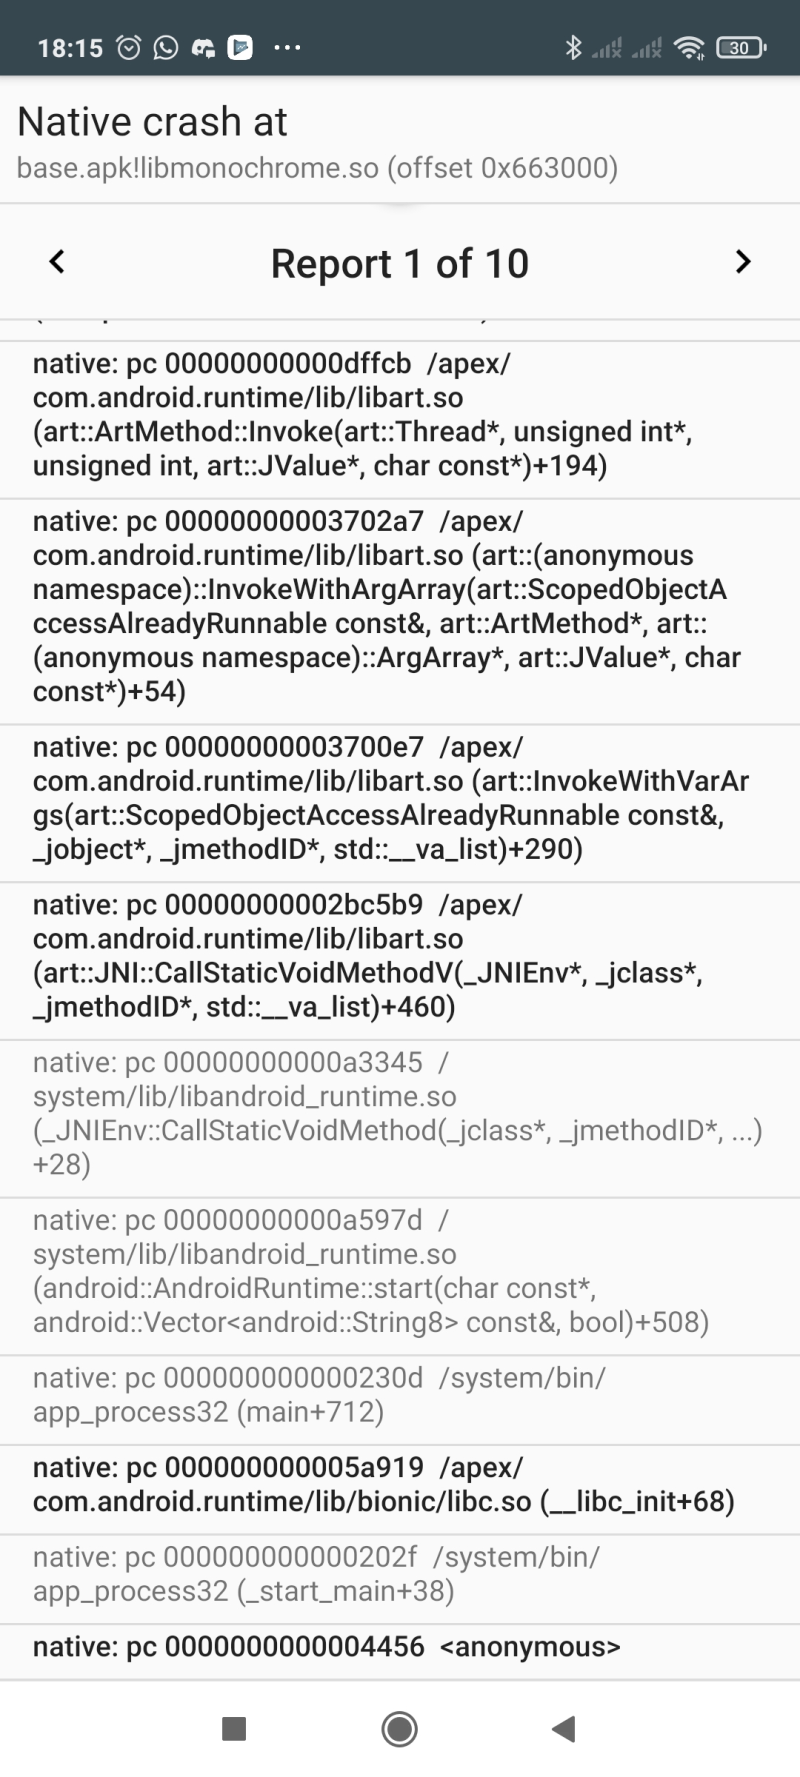This screenshot has width=800, height=1777.
Task: Tap the recent apps square button
Action: [x=234, y=1728]
